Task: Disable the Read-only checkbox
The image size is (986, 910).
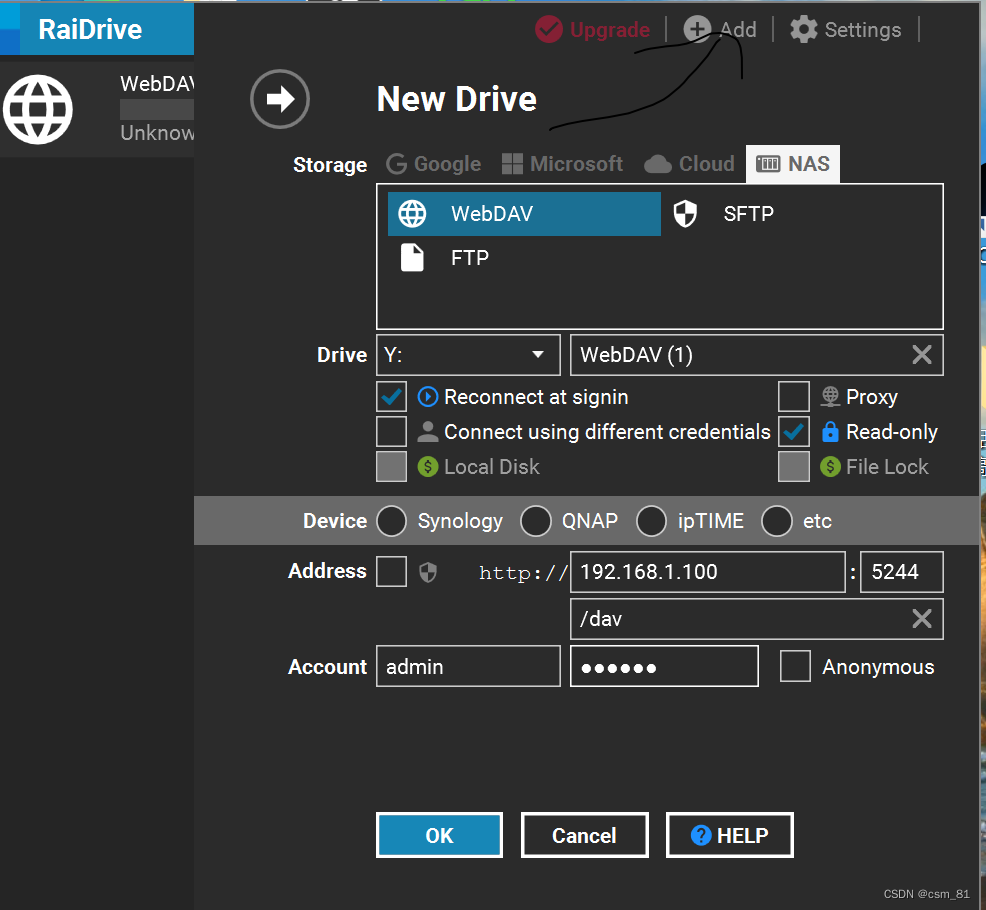Action: point(794,432)
